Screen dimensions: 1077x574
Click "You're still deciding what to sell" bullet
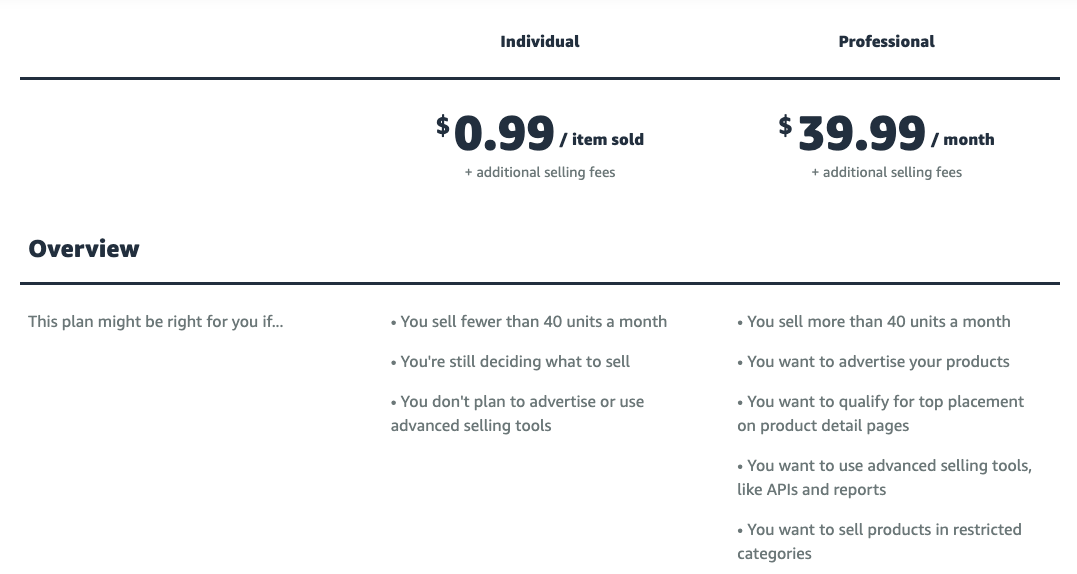(x=511, y=362)
